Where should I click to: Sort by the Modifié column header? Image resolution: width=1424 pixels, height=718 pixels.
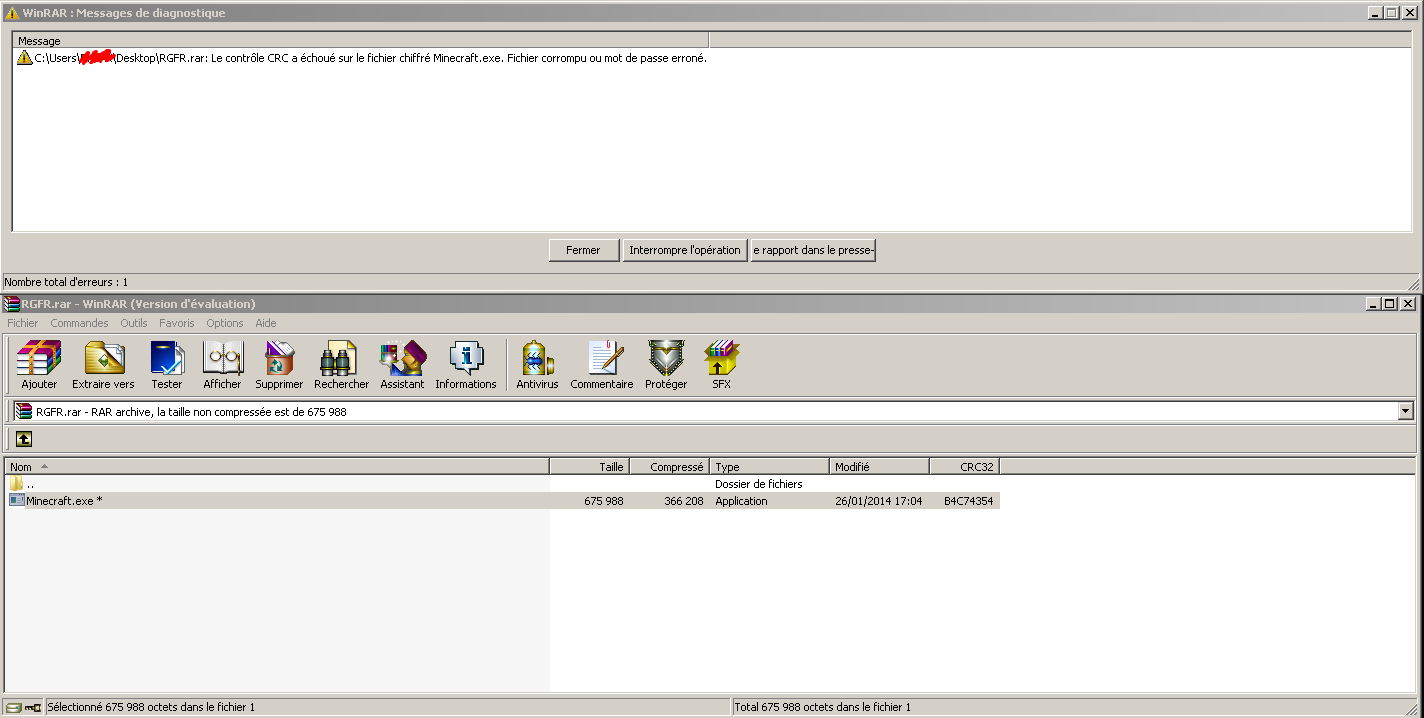pyautogui.click(x=879, y=467)
